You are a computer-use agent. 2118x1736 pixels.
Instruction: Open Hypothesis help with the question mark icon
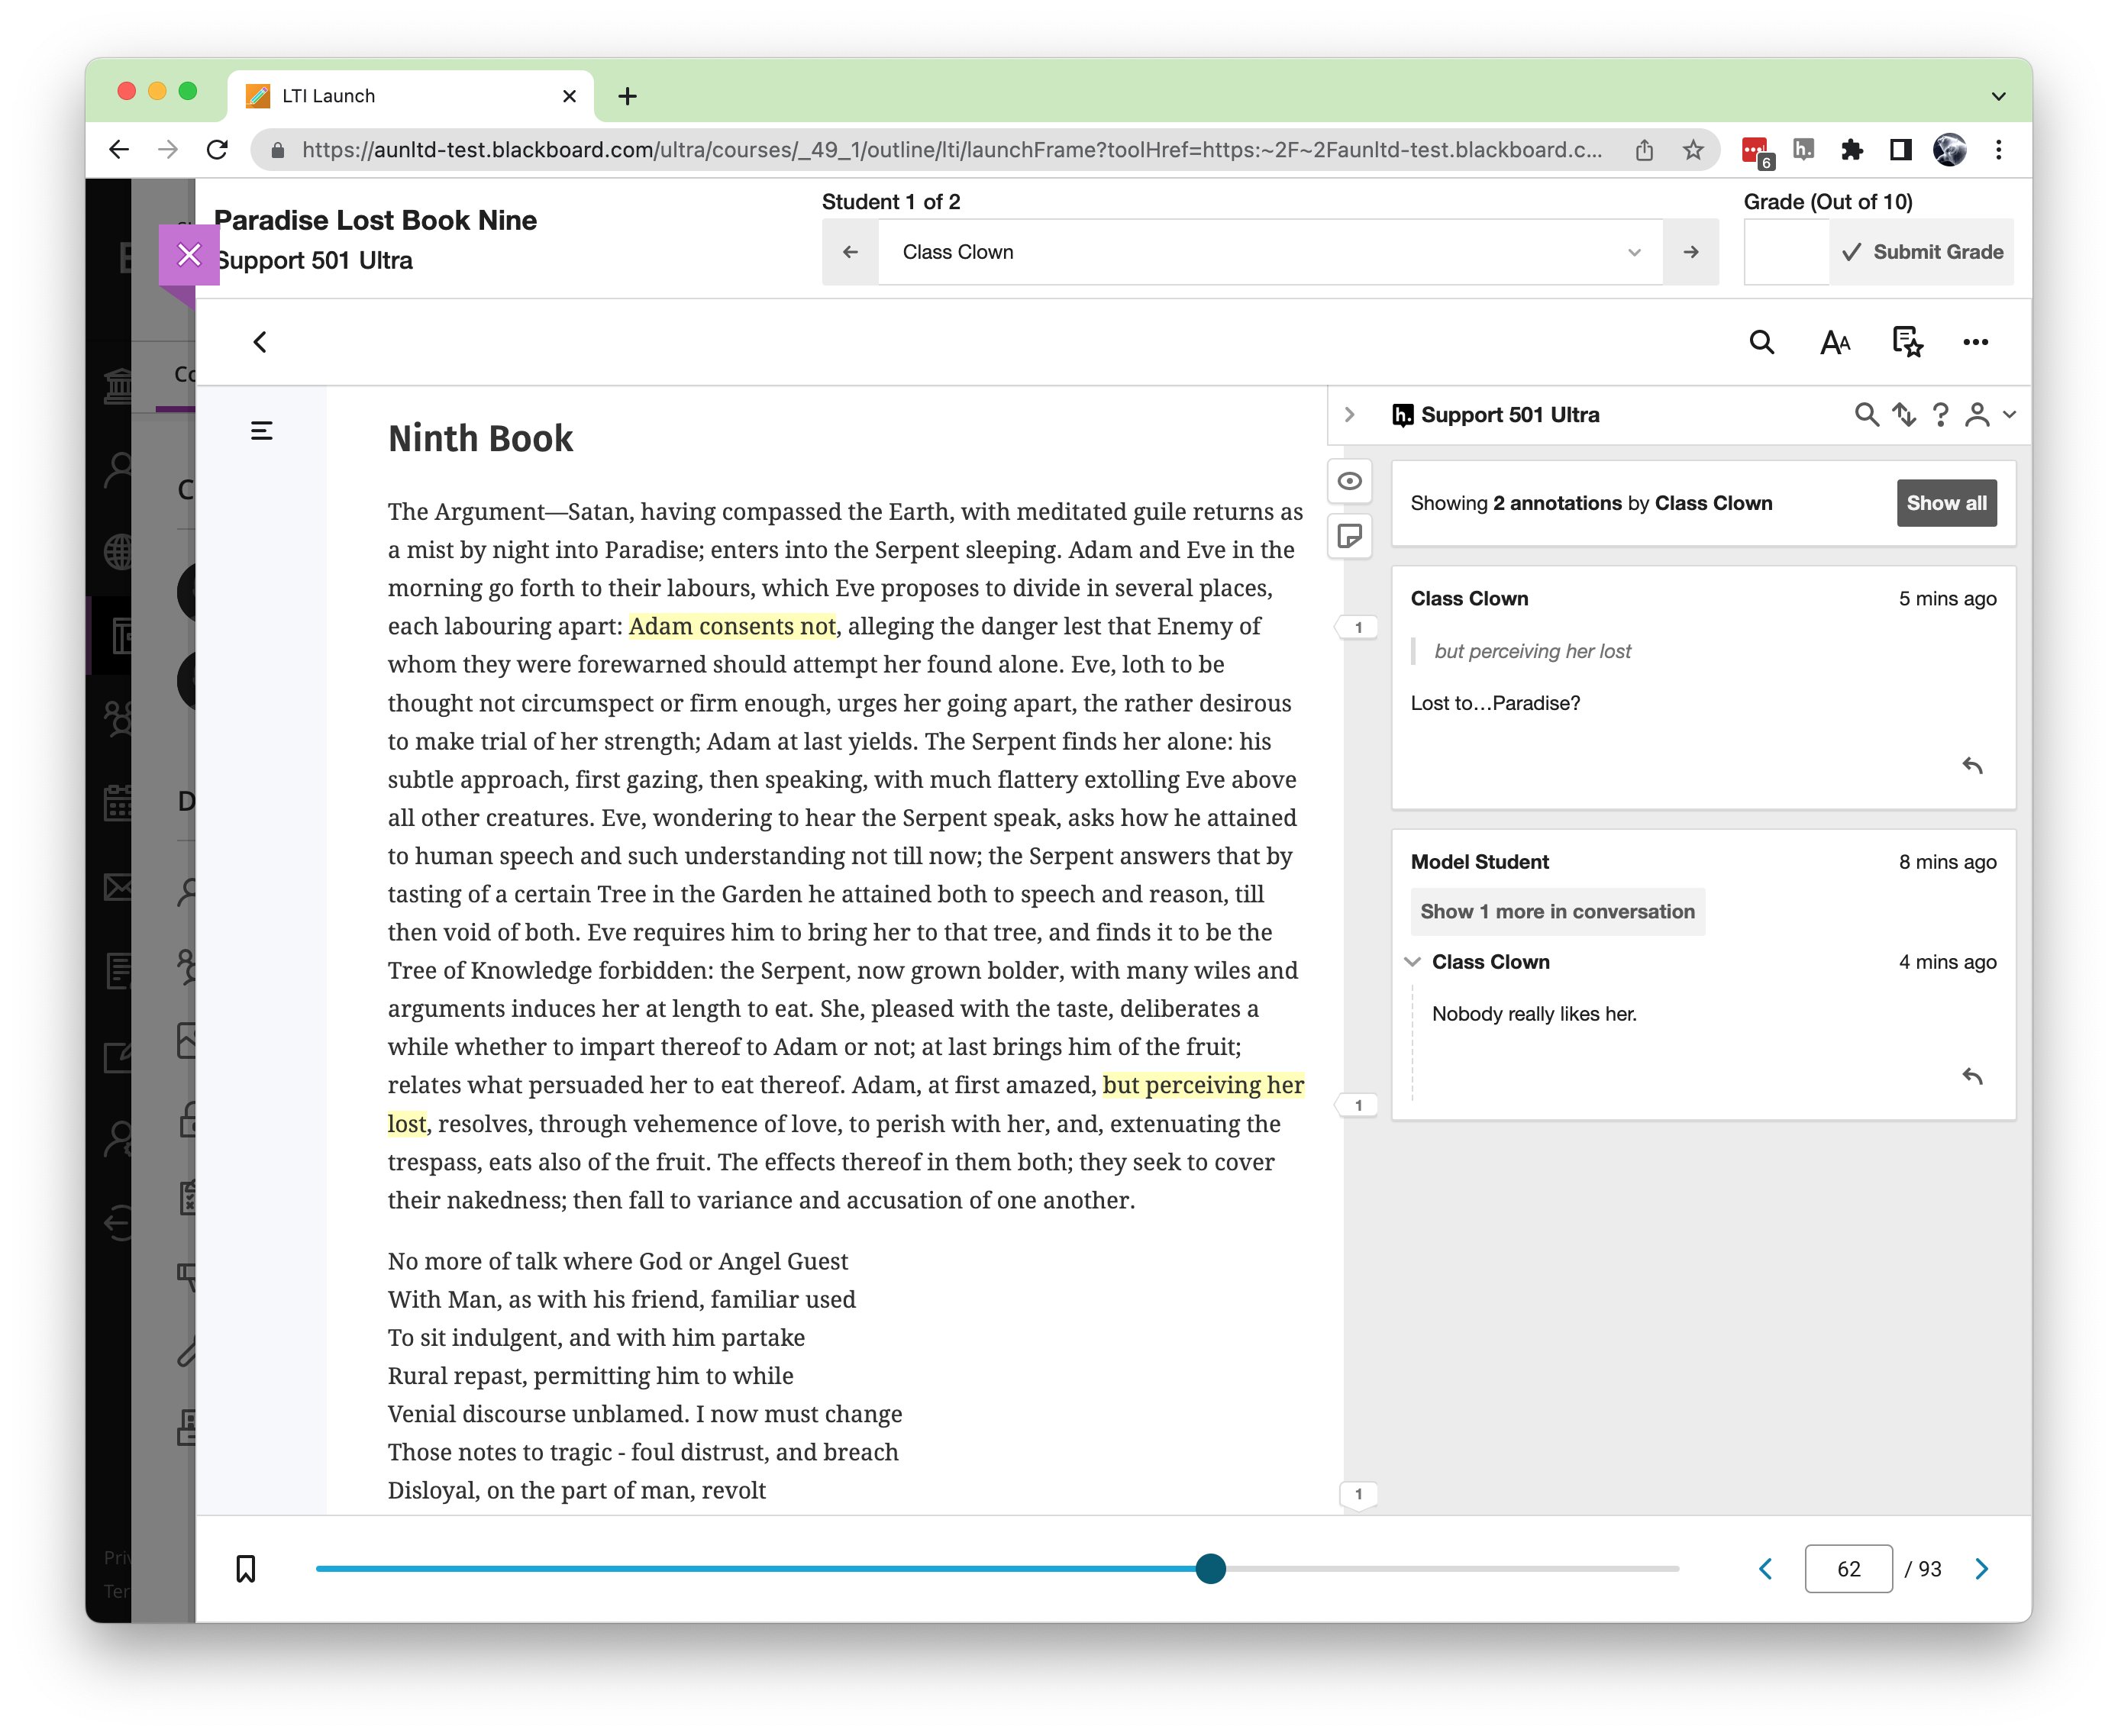pos(1940,414)
